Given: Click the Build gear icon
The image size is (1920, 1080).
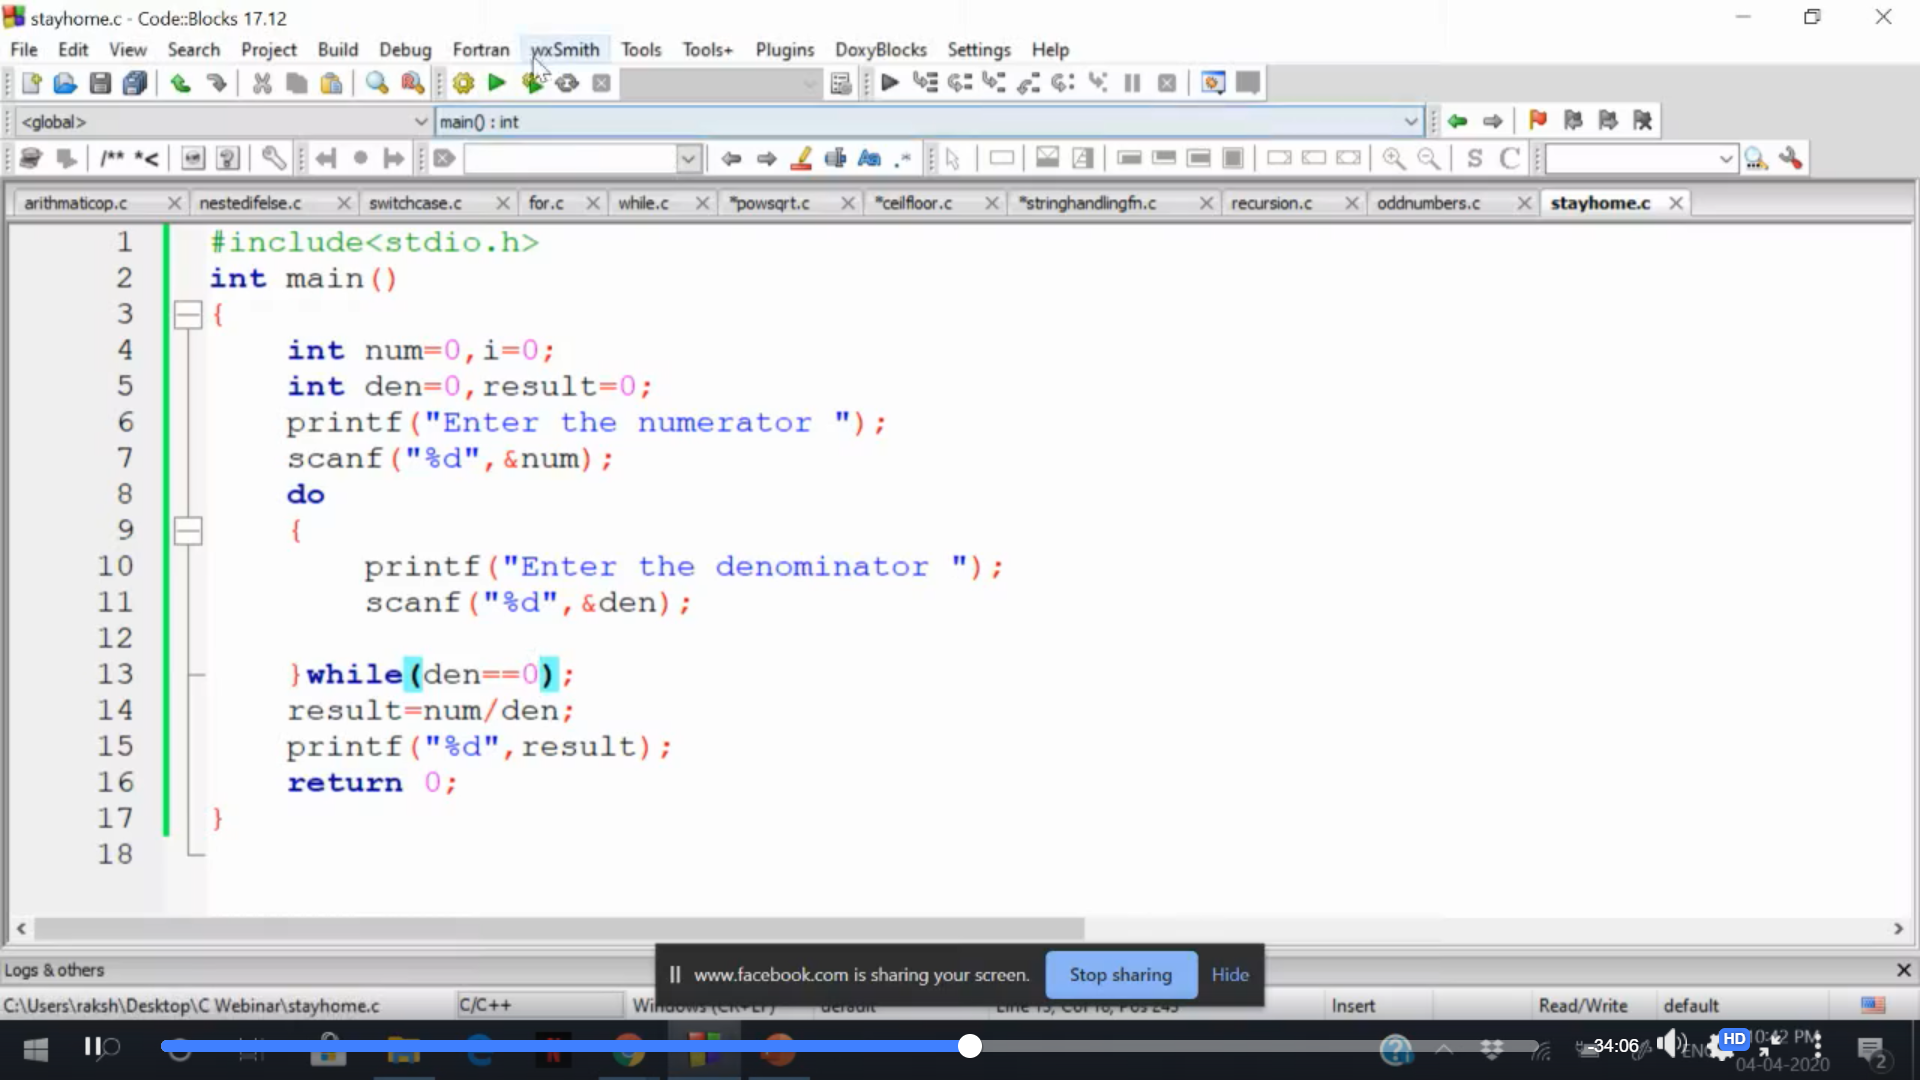Looking at the screenshot, I should click(x=463, y=83).
